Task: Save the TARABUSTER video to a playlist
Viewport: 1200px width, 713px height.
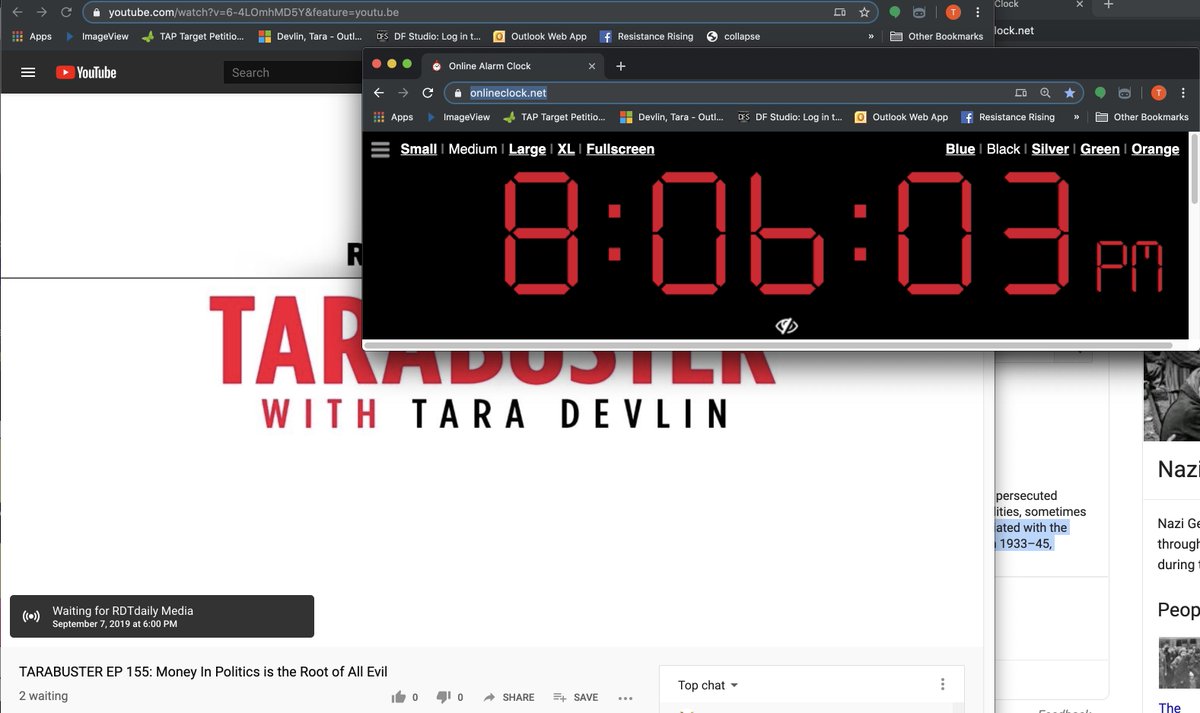Action: tap(576, 697)
